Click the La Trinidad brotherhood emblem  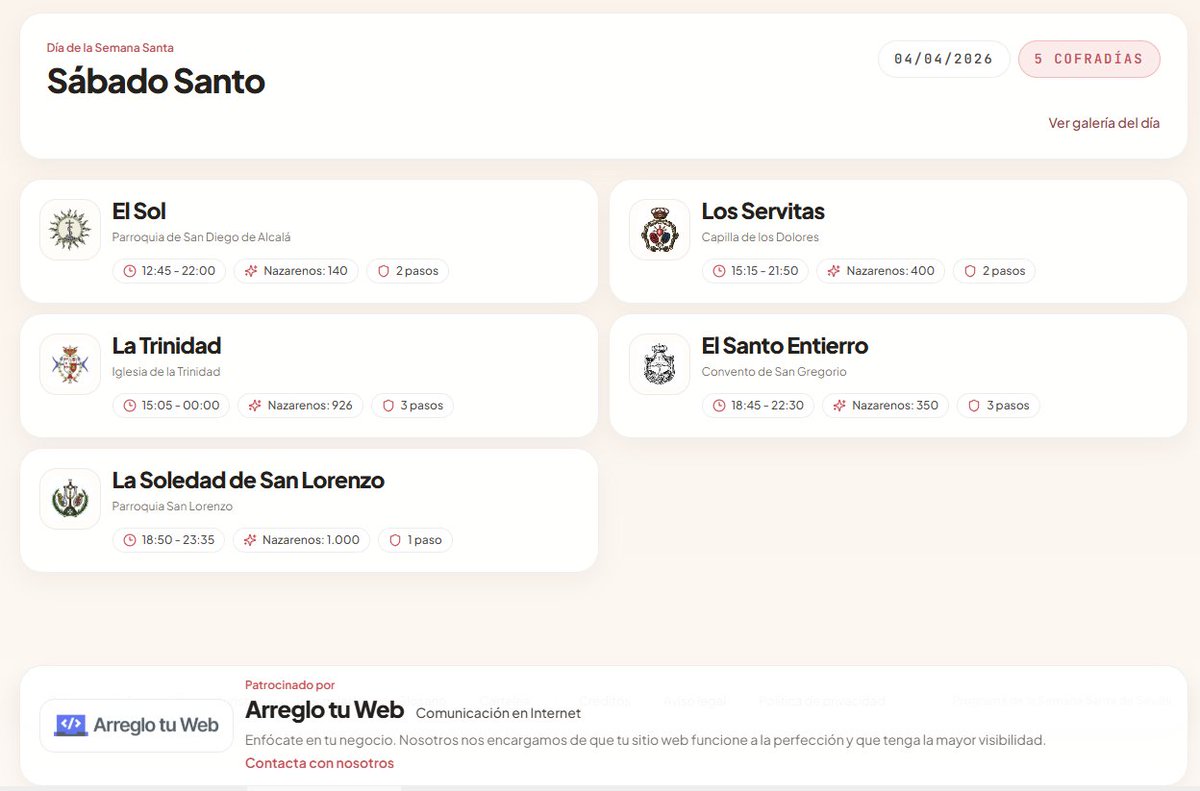[70, 364]
